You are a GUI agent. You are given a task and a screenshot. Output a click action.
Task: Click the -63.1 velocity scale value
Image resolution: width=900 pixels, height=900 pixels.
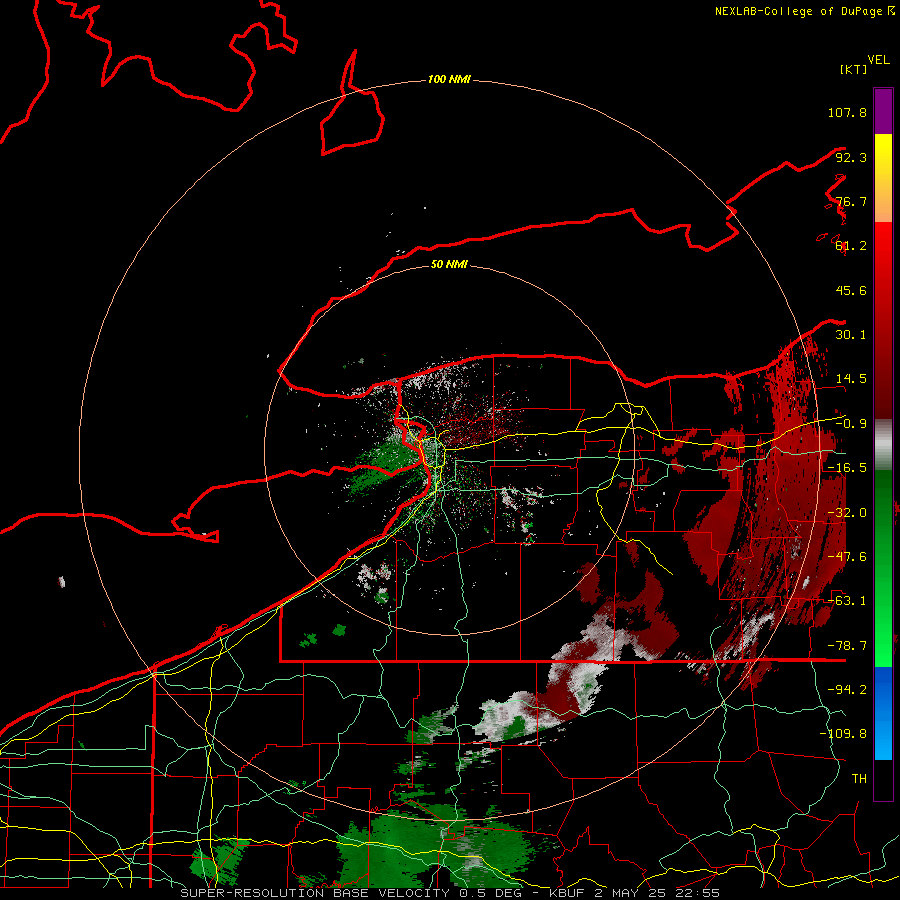[x=847, y=601]
